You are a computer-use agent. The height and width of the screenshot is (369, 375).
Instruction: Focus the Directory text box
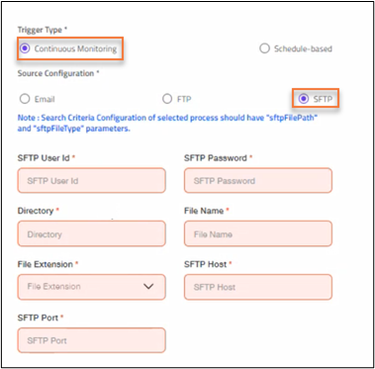(92, 234)
